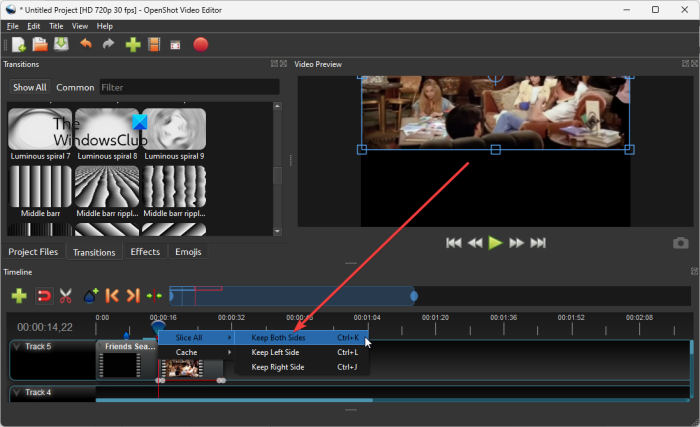Screen dimensions: 700x427
Task: Click the red Export Video button
Action: tap(200, 45)
